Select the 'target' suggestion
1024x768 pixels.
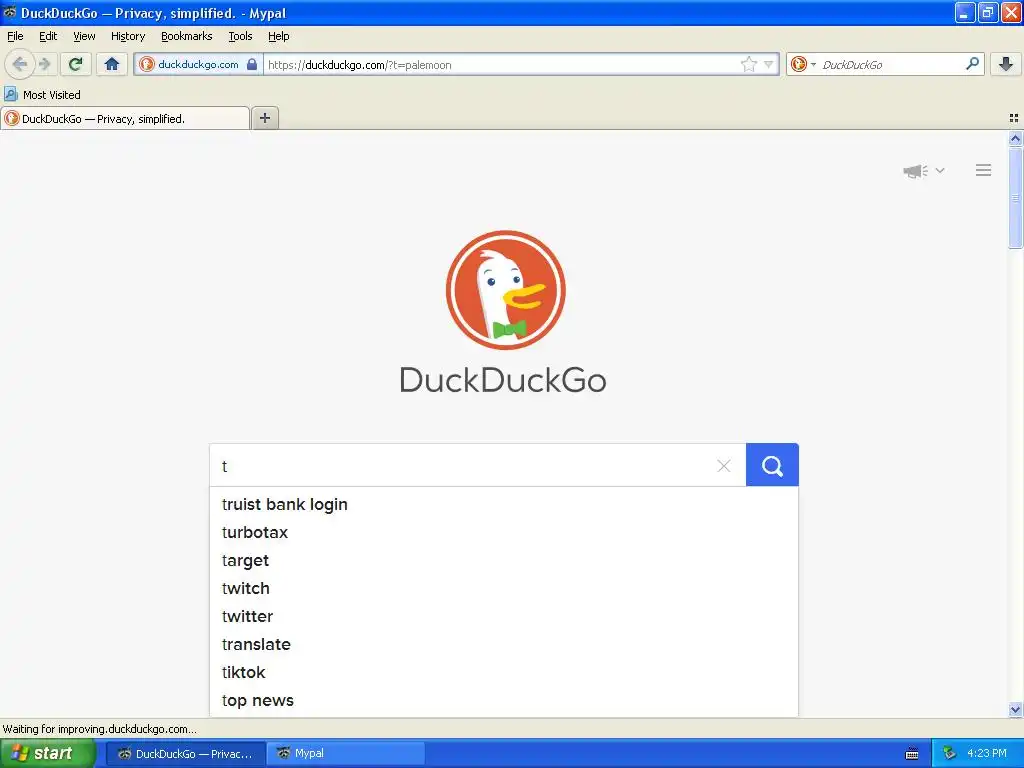[x=504, y=560]
